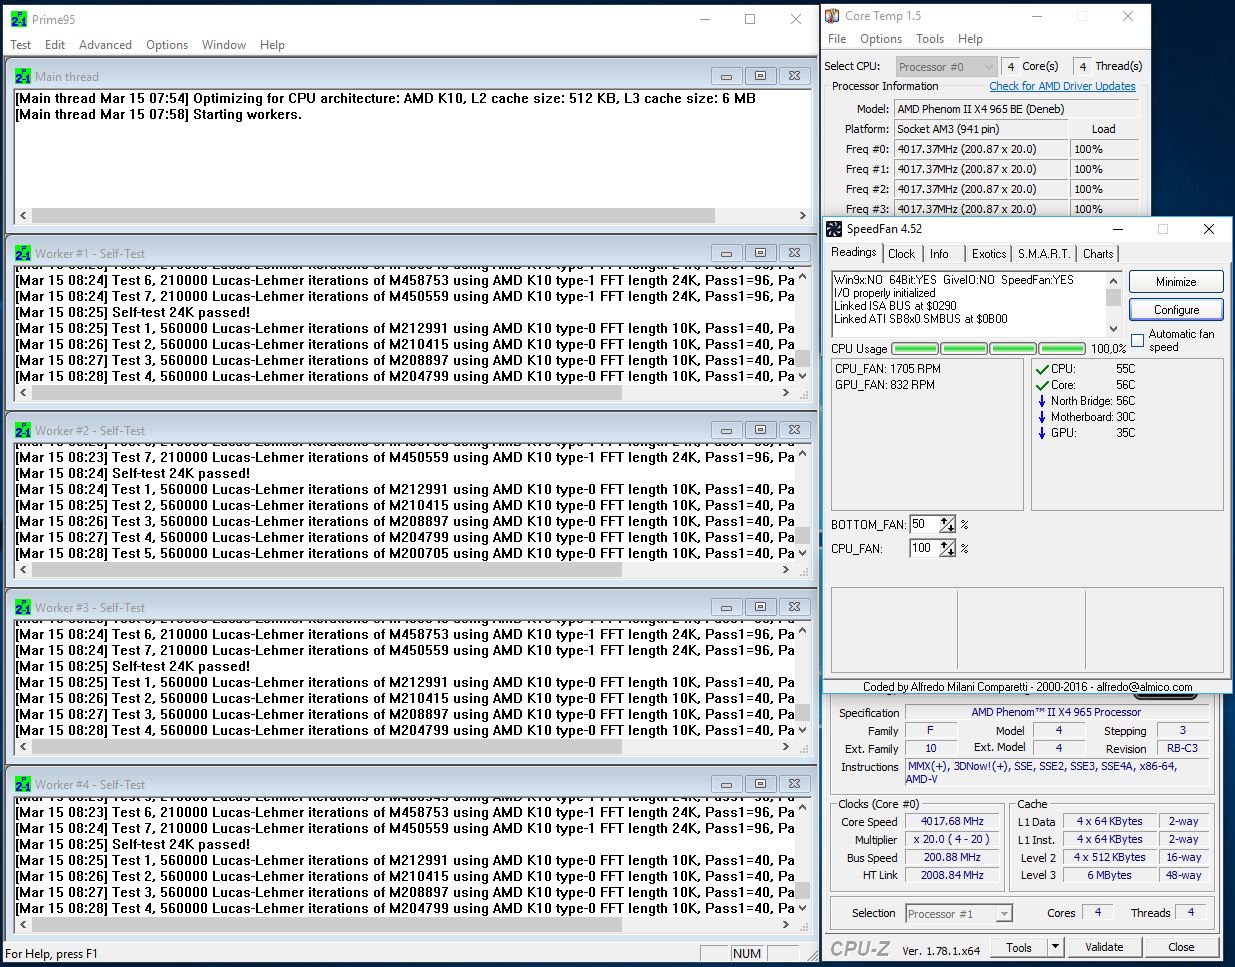Click the CPU-Z Tools button
Viewport: 1235px width, 967px height.
point(1019,946)
